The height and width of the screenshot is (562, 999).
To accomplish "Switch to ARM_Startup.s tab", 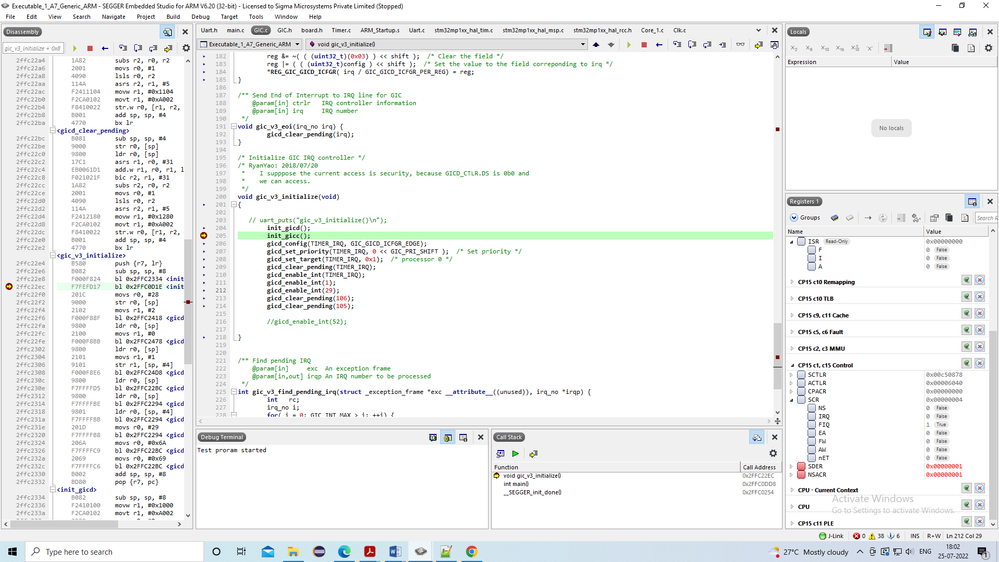I will pyautogui.click(x=380, y=30).
